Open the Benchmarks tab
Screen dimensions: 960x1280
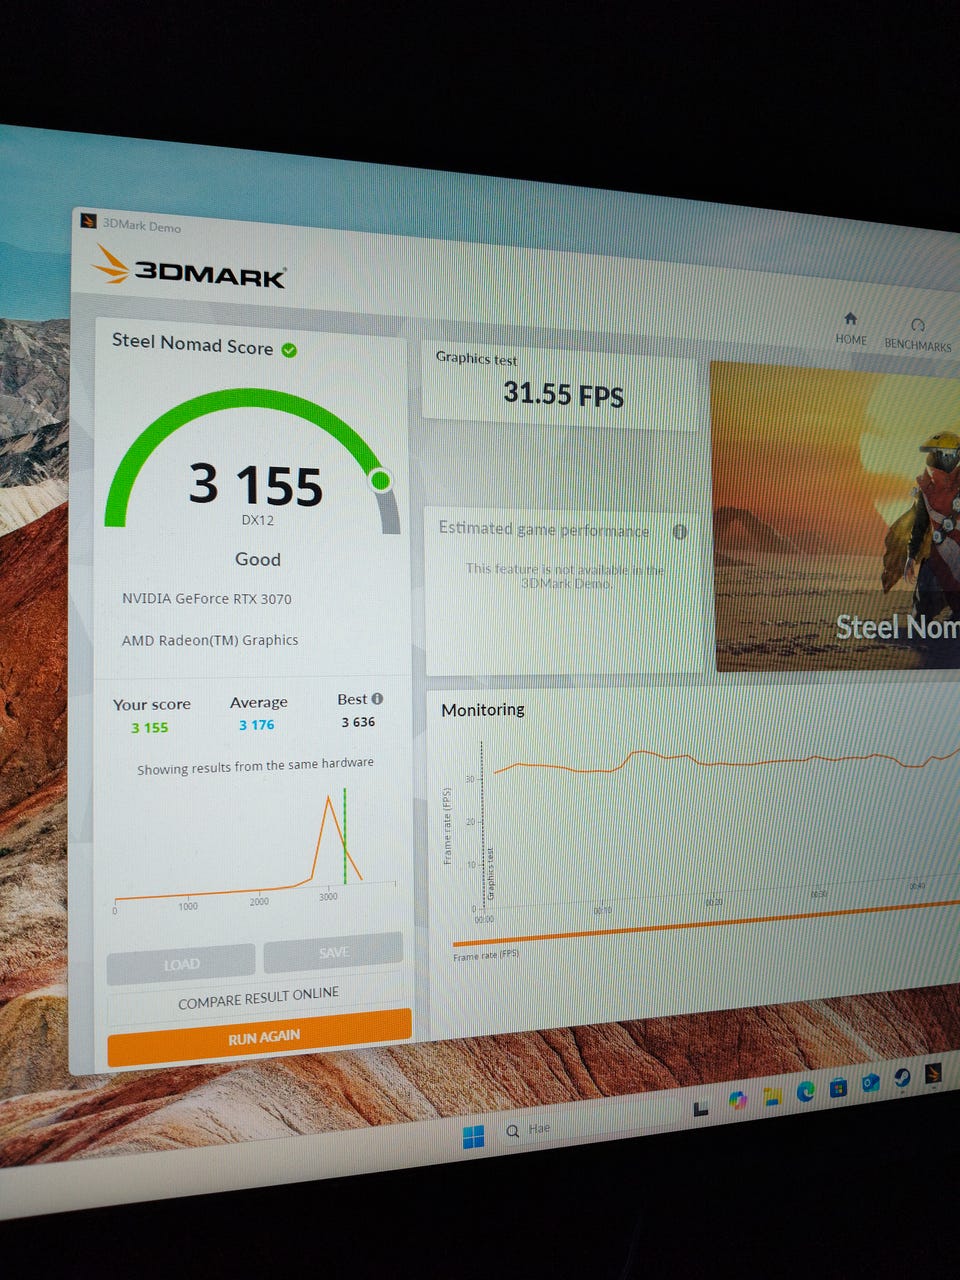tap(918, 335)
